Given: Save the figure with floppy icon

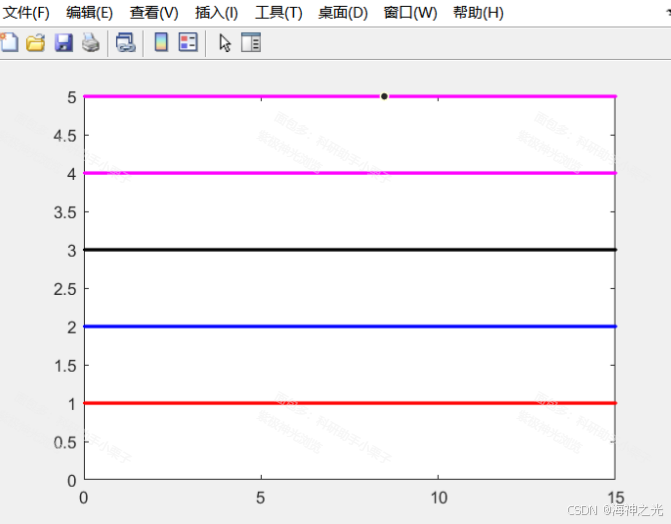Looking at the screenshot, I should point(63,43).
